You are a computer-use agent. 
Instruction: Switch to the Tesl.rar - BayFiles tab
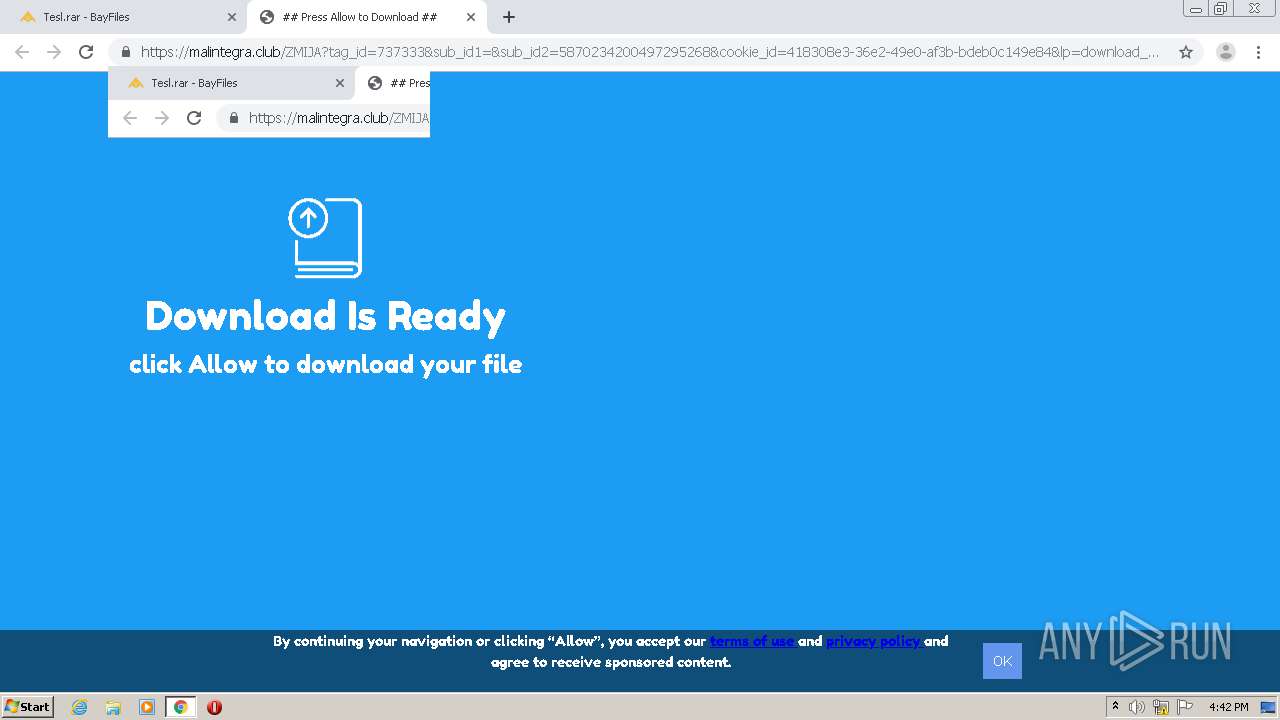pos(125,17)
